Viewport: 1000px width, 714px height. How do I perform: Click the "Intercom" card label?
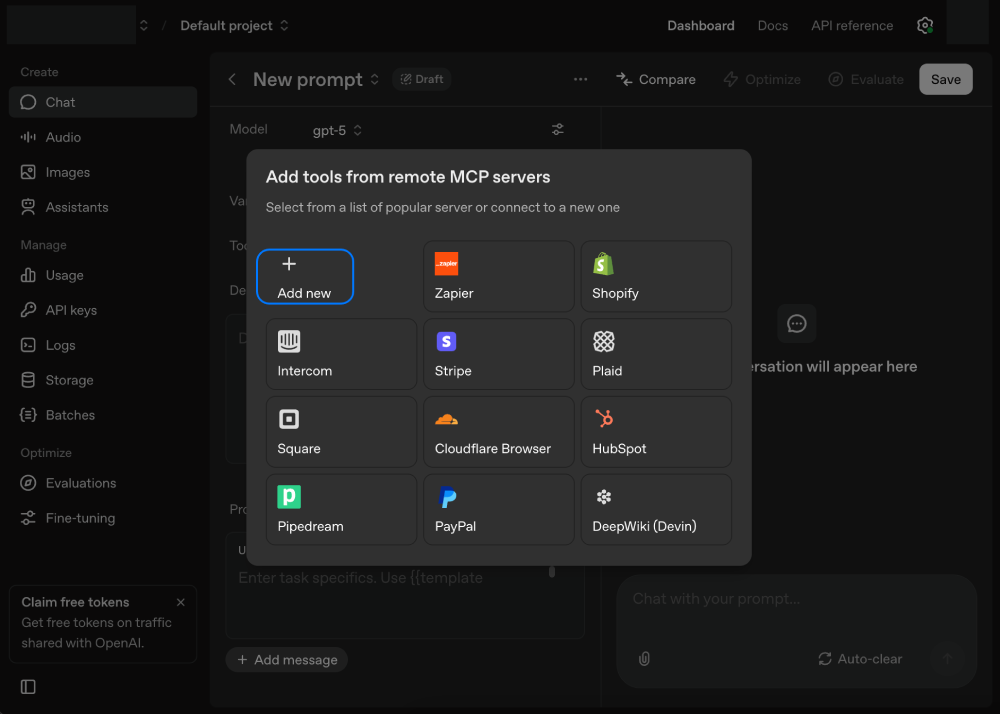pos(305,371)
